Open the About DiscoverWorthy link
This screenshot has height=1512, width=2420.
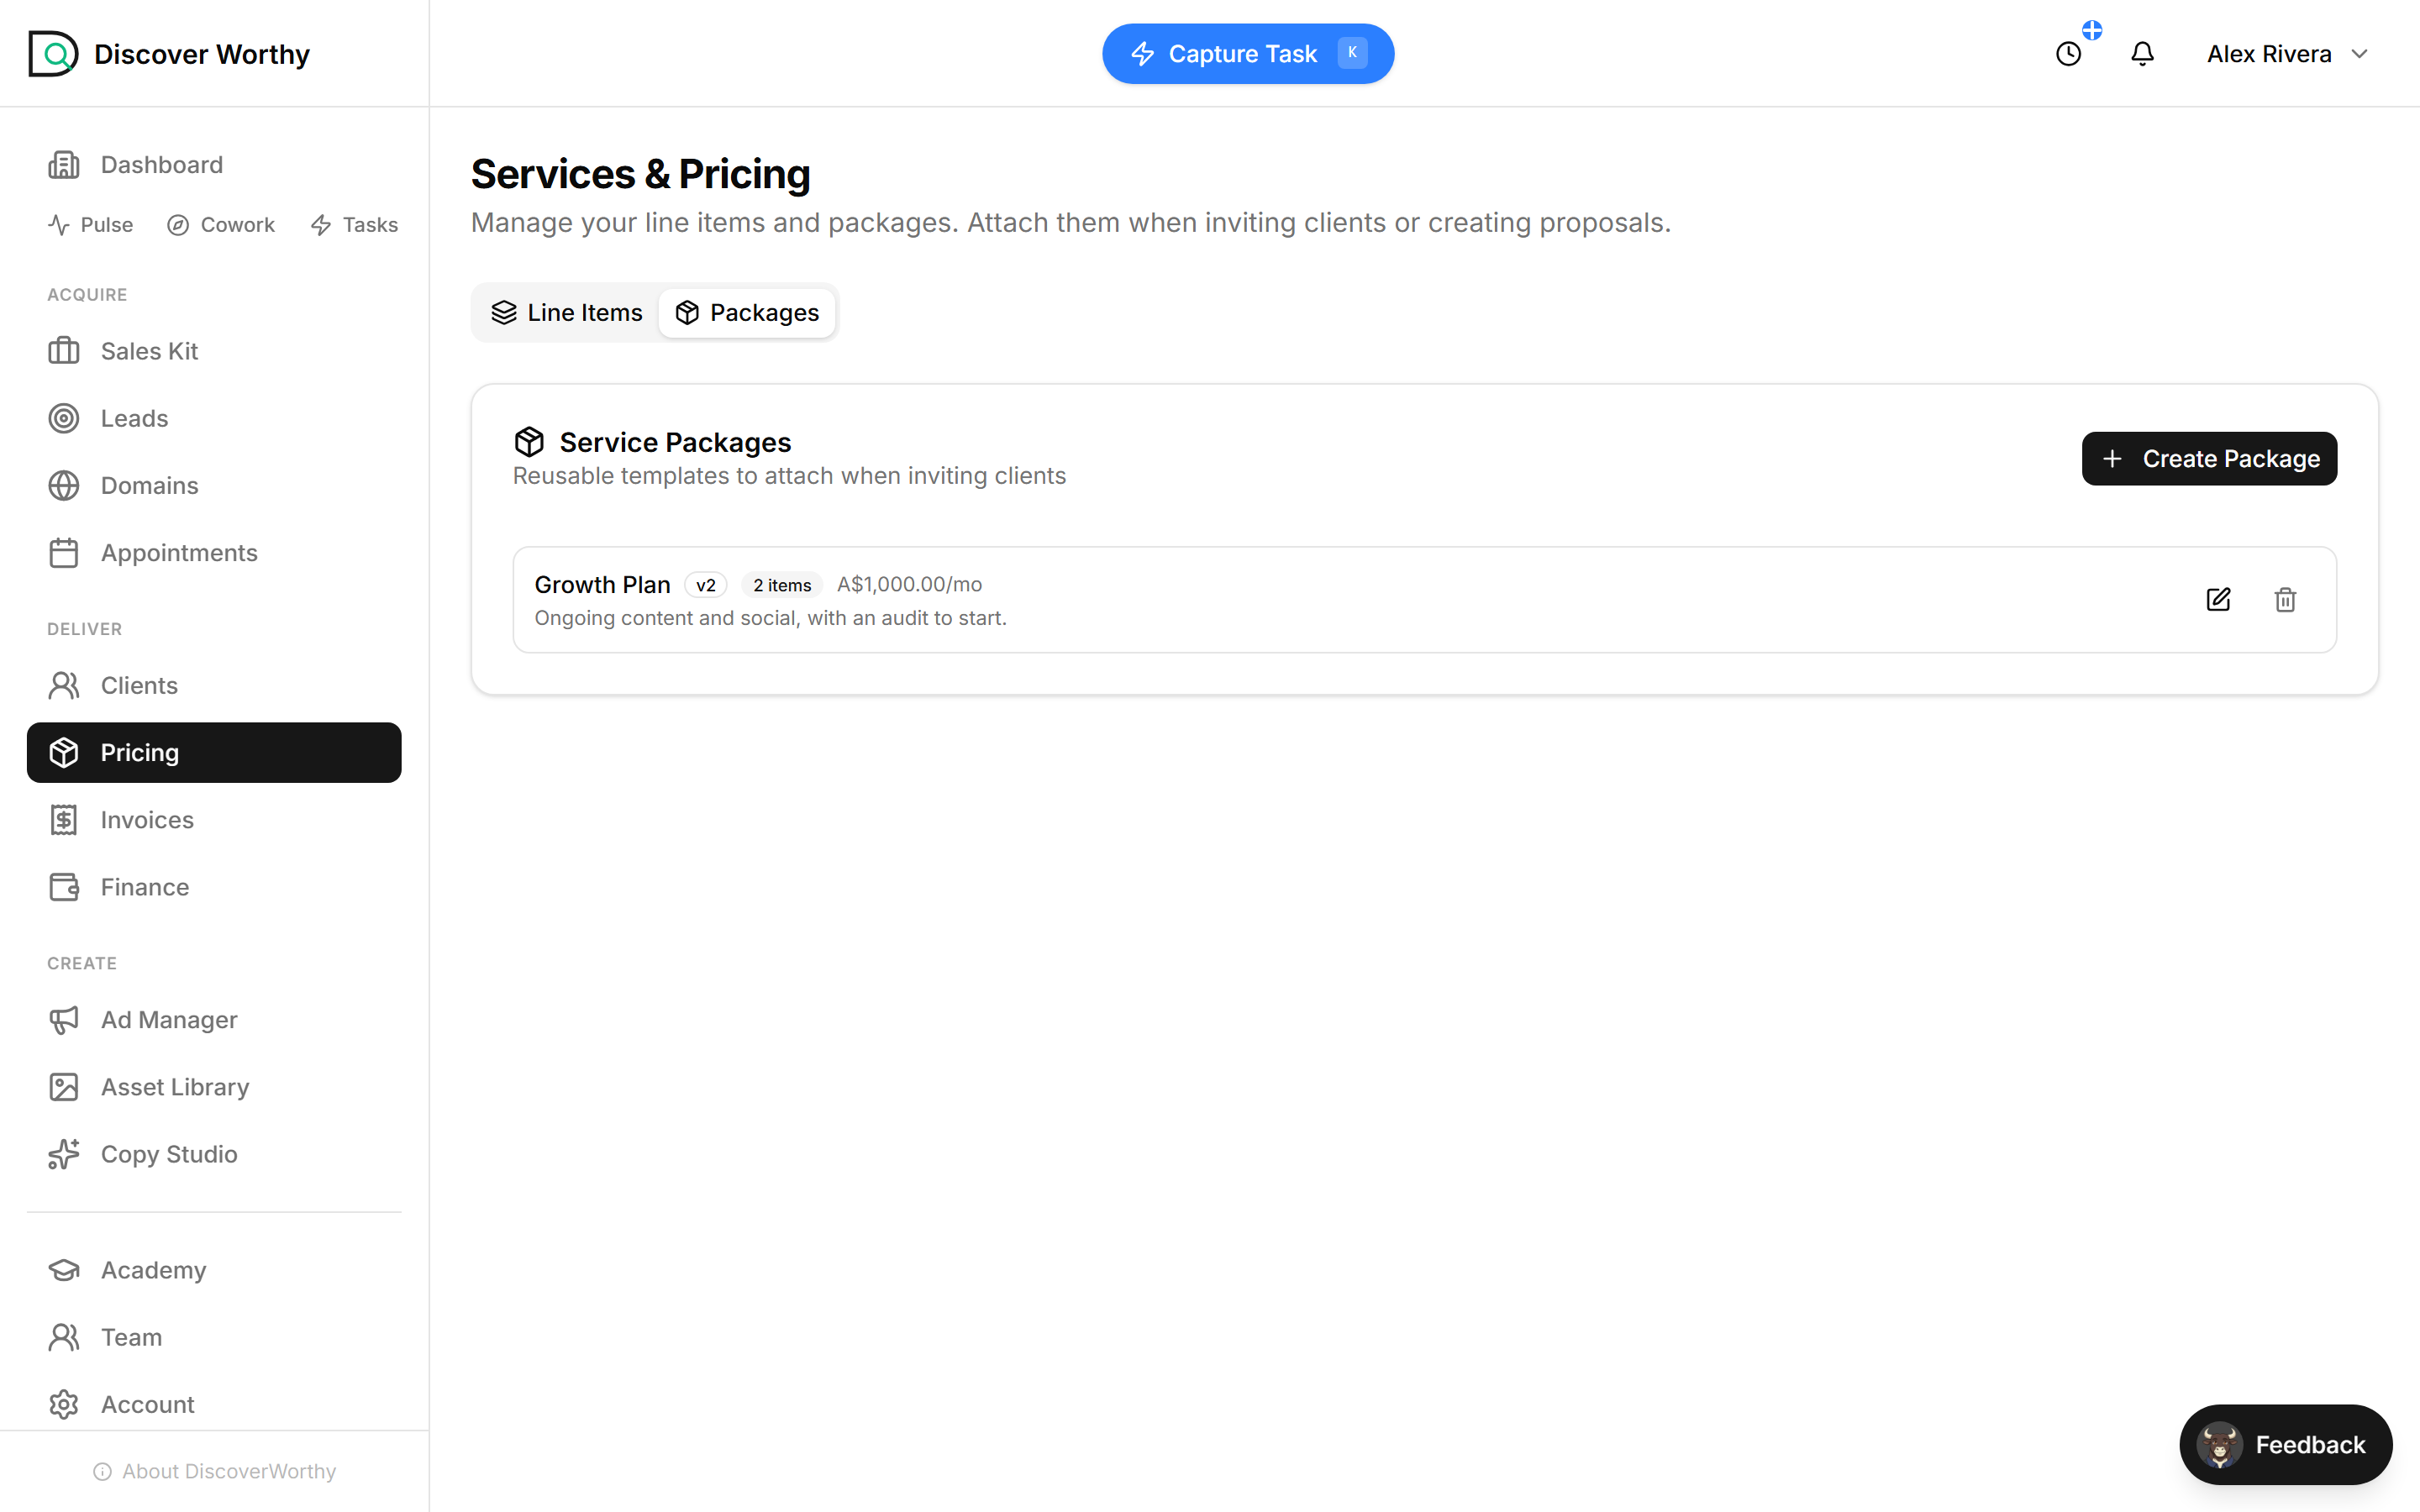(x=215, y=1471)
